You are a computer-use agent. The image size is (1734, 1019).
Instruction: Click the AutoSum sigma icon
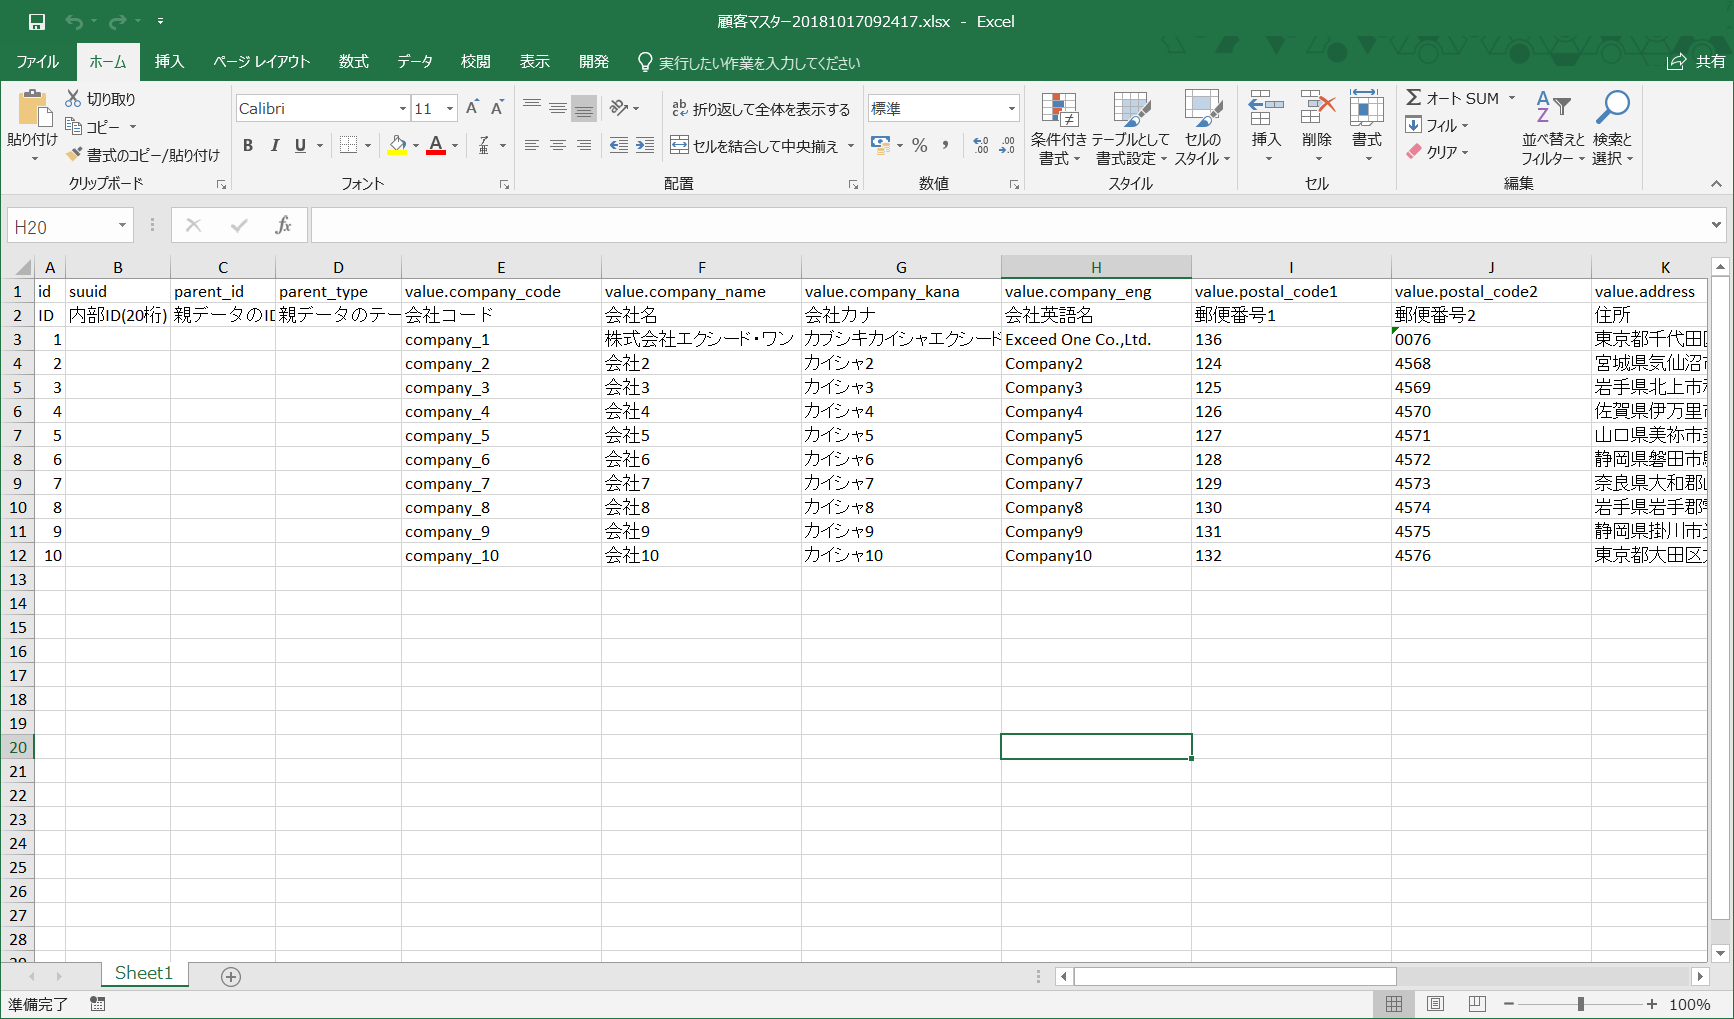coord(1414,98)
